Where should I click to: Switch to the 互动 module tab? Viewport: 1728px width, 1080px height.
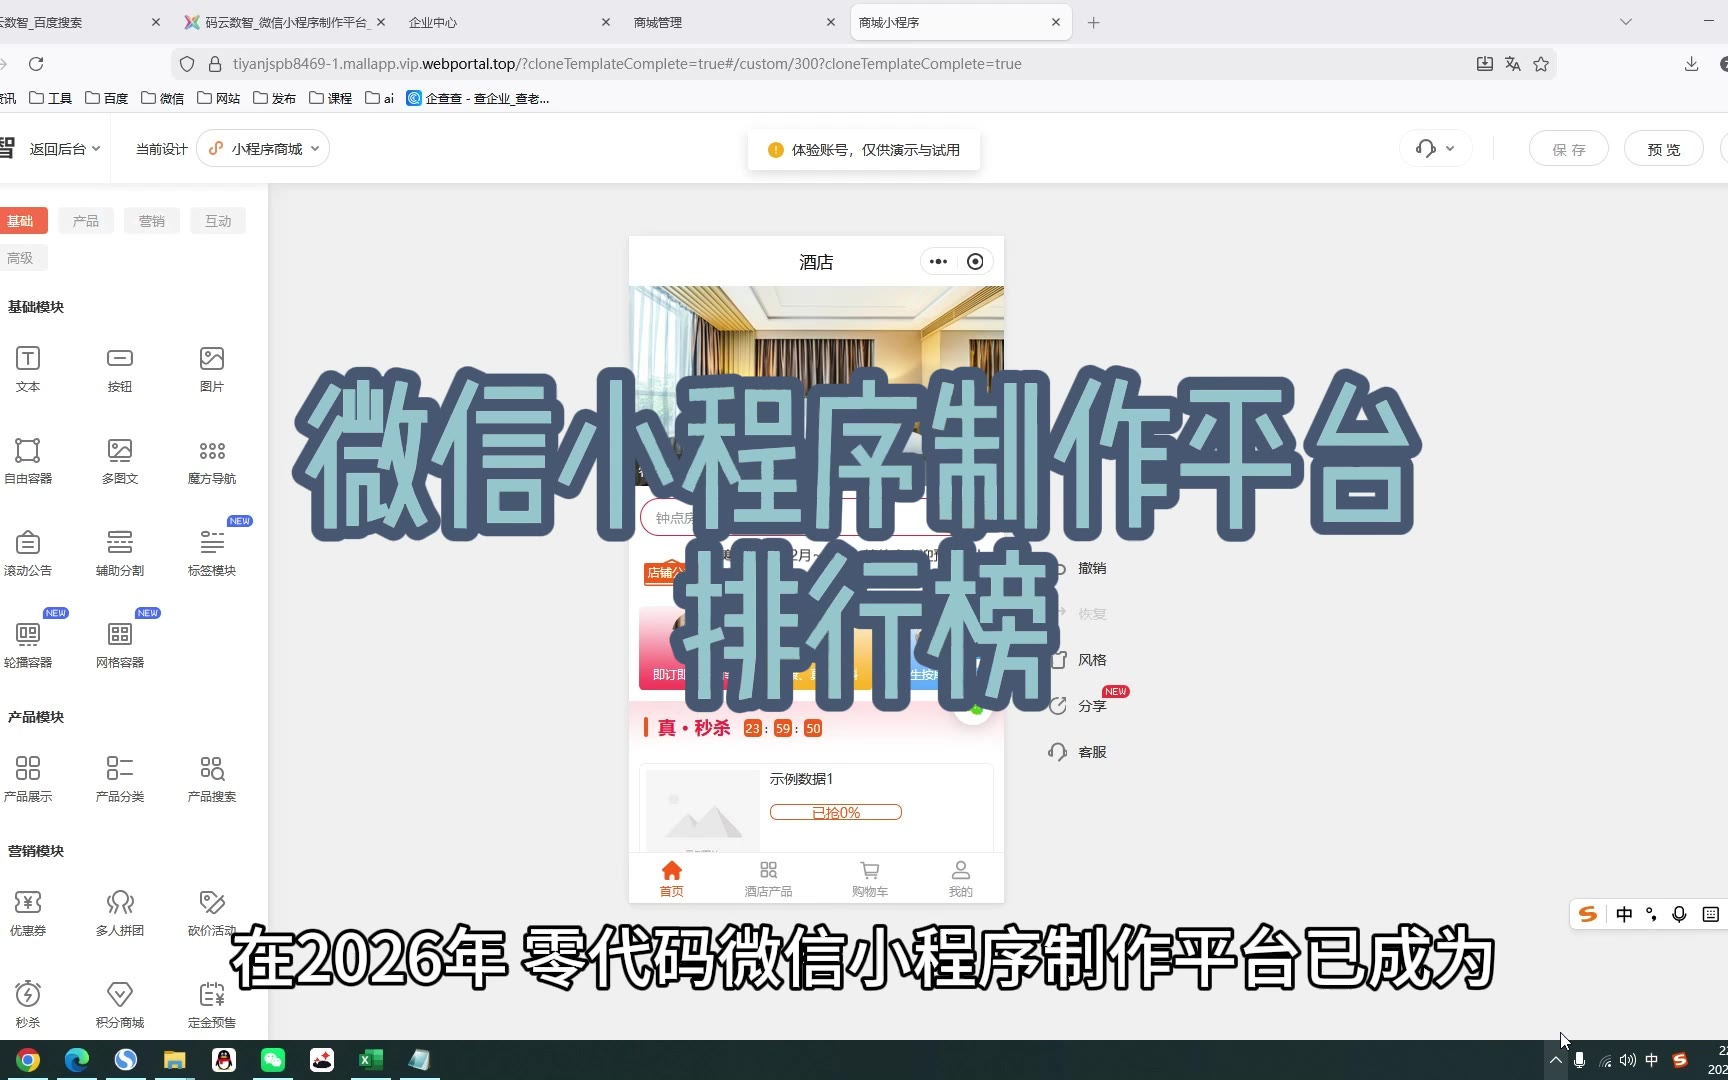218,221
